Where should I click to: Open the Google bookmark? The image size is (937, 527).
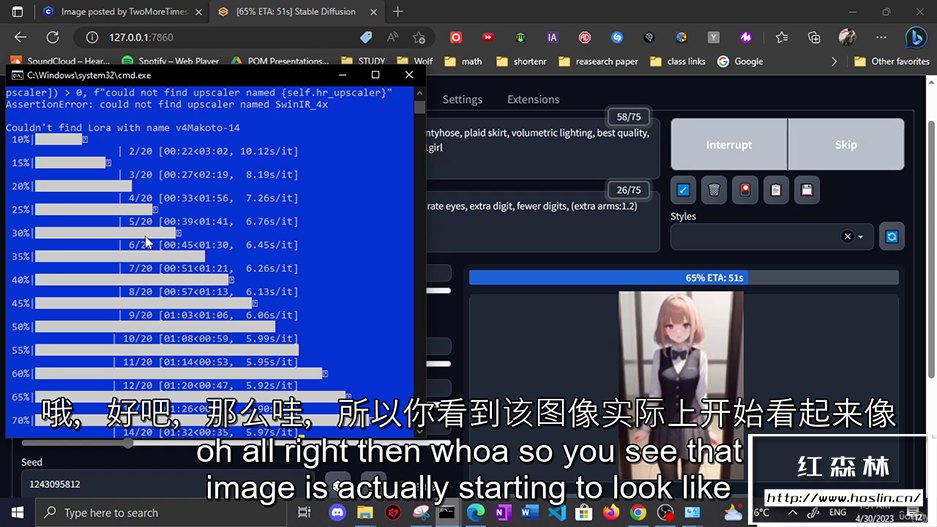pyautogui.click(x=740, y=61)
